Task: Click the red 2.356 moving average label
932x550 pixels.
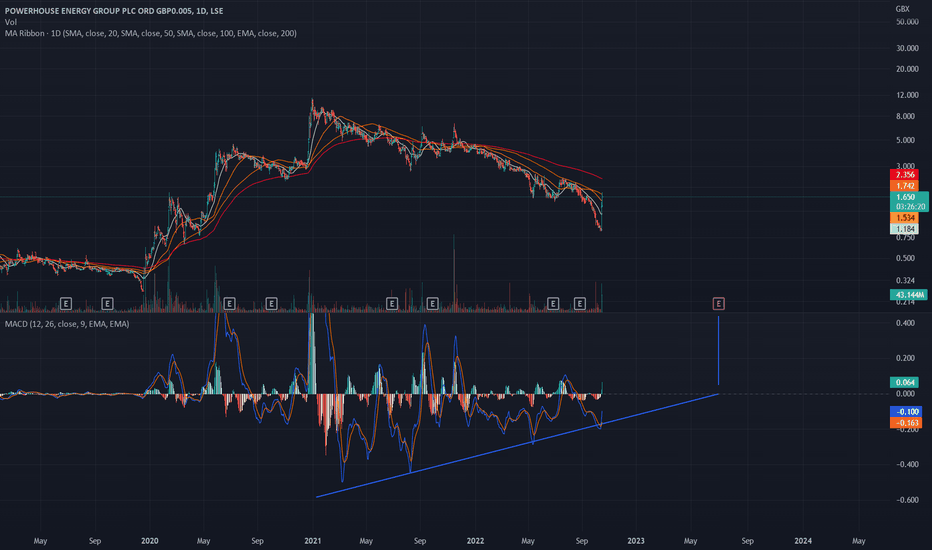Action: click(904, 175)
